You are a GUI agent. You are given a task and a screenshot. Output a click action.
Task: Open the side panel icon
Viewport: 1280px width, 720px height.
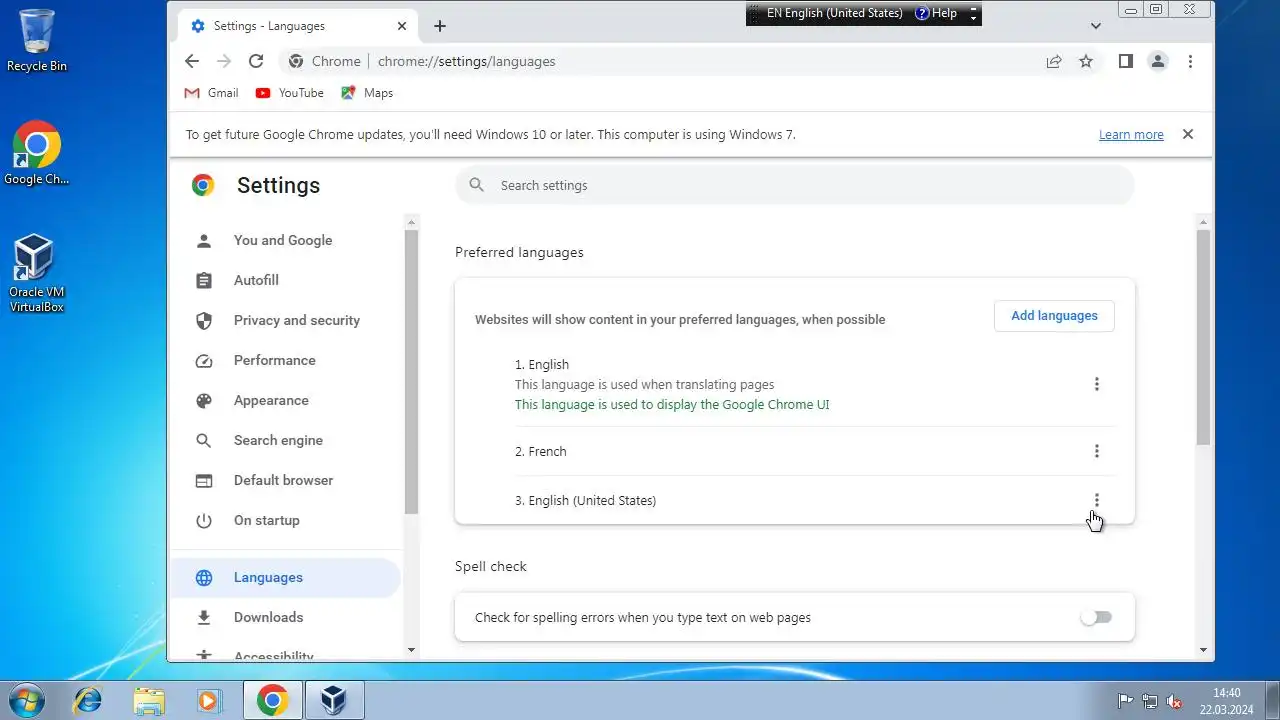coord(1125,61)
